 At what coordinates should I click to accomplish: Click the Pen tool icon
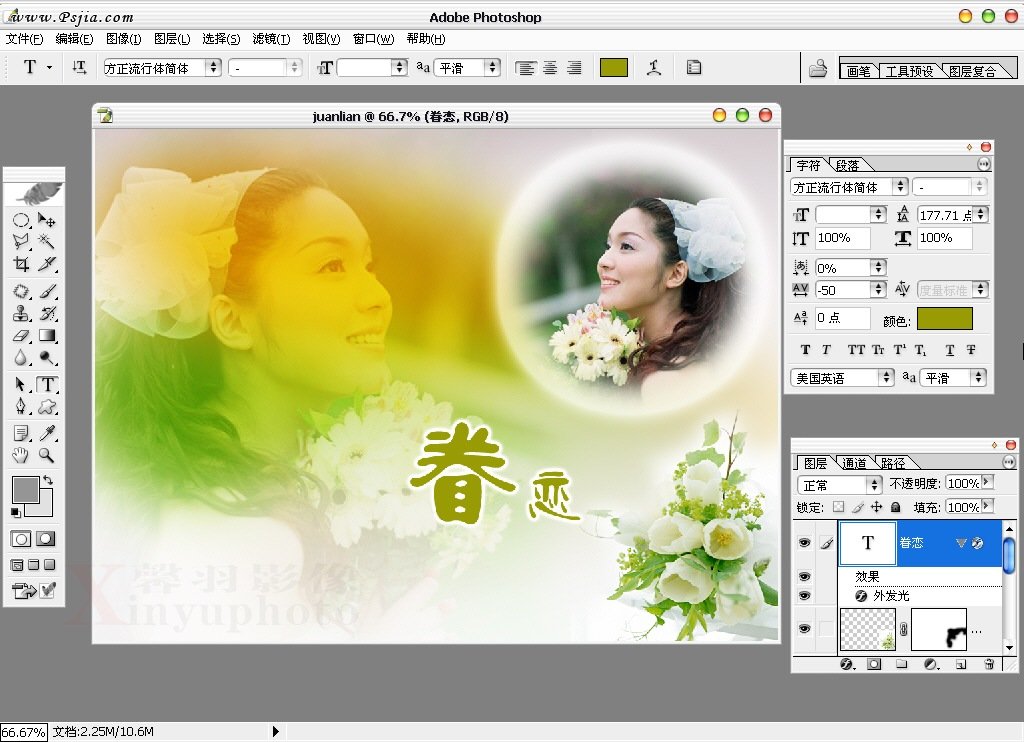click(20, 407)
